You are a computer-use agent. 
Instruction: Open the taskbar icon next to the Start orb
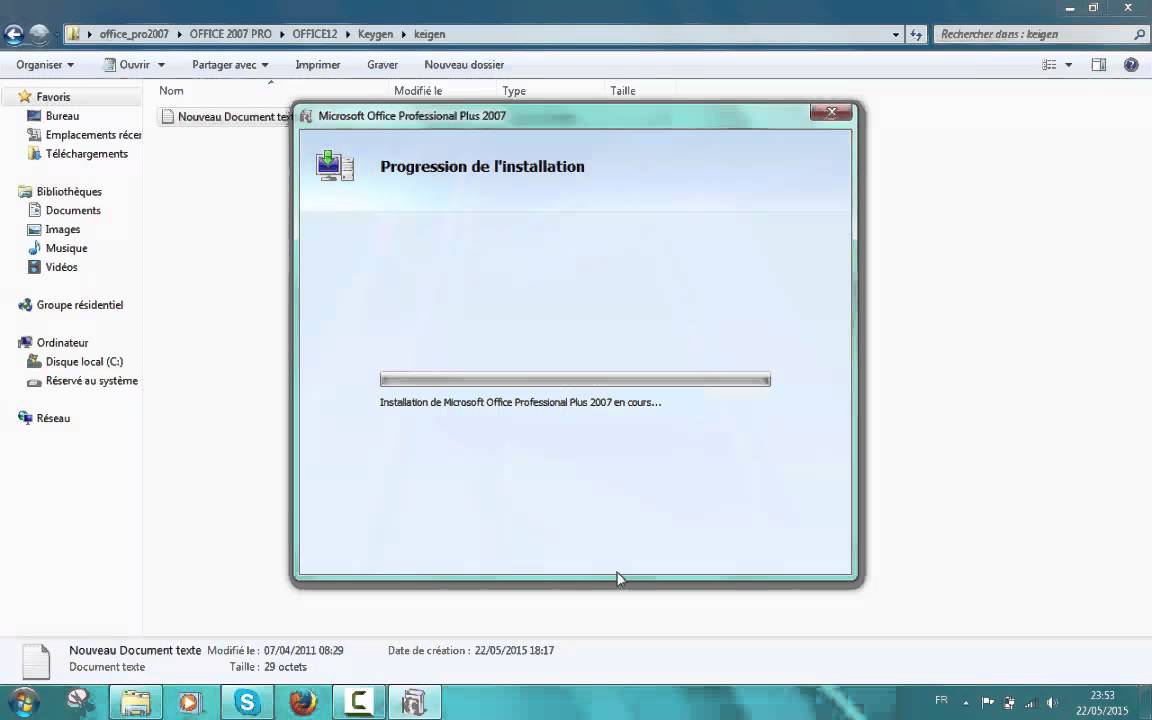[x=80, y=702]
